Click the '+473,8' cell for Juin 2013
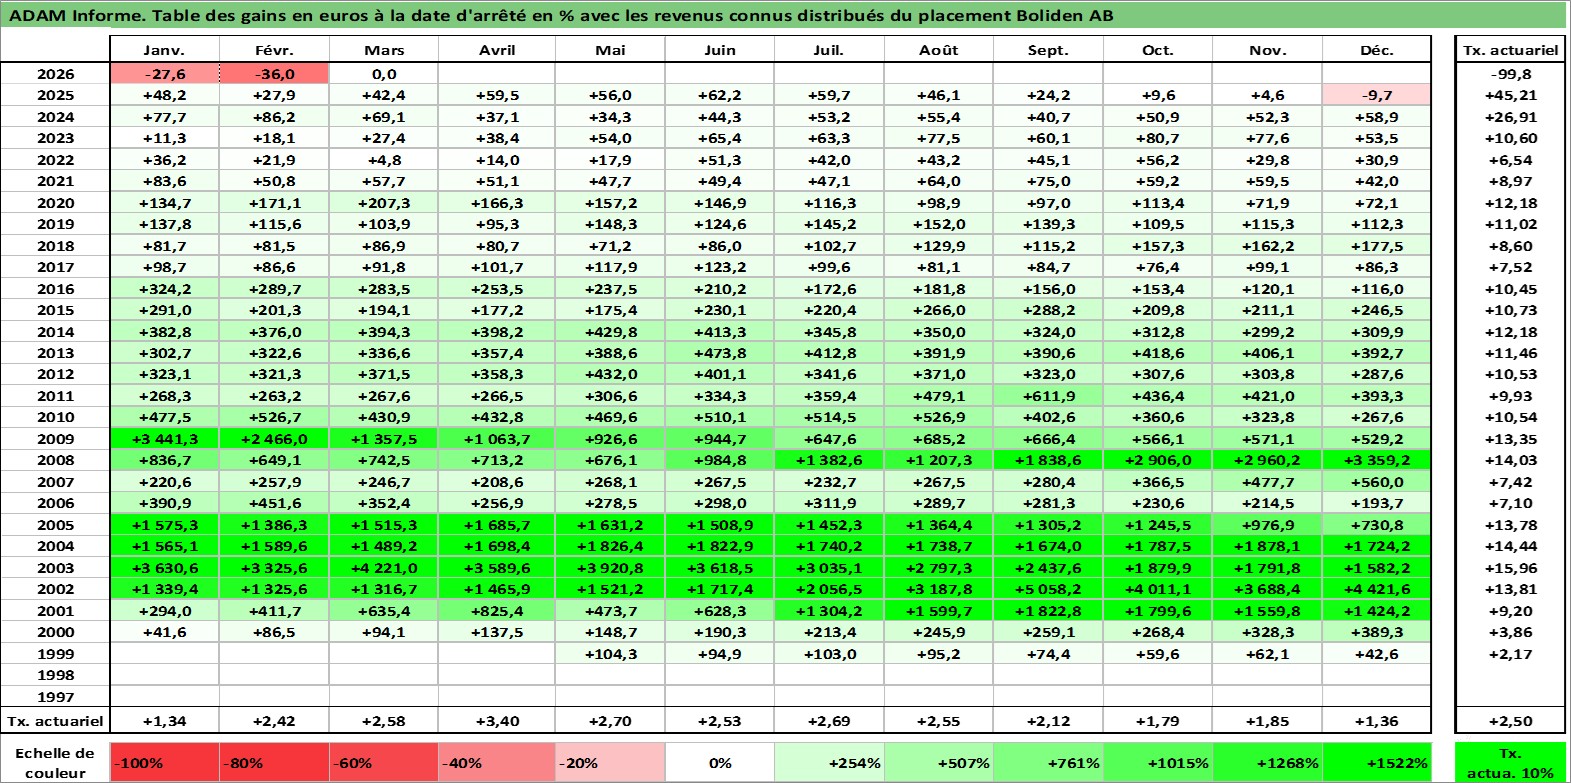The image size is (1571, 783). [720, 353]
